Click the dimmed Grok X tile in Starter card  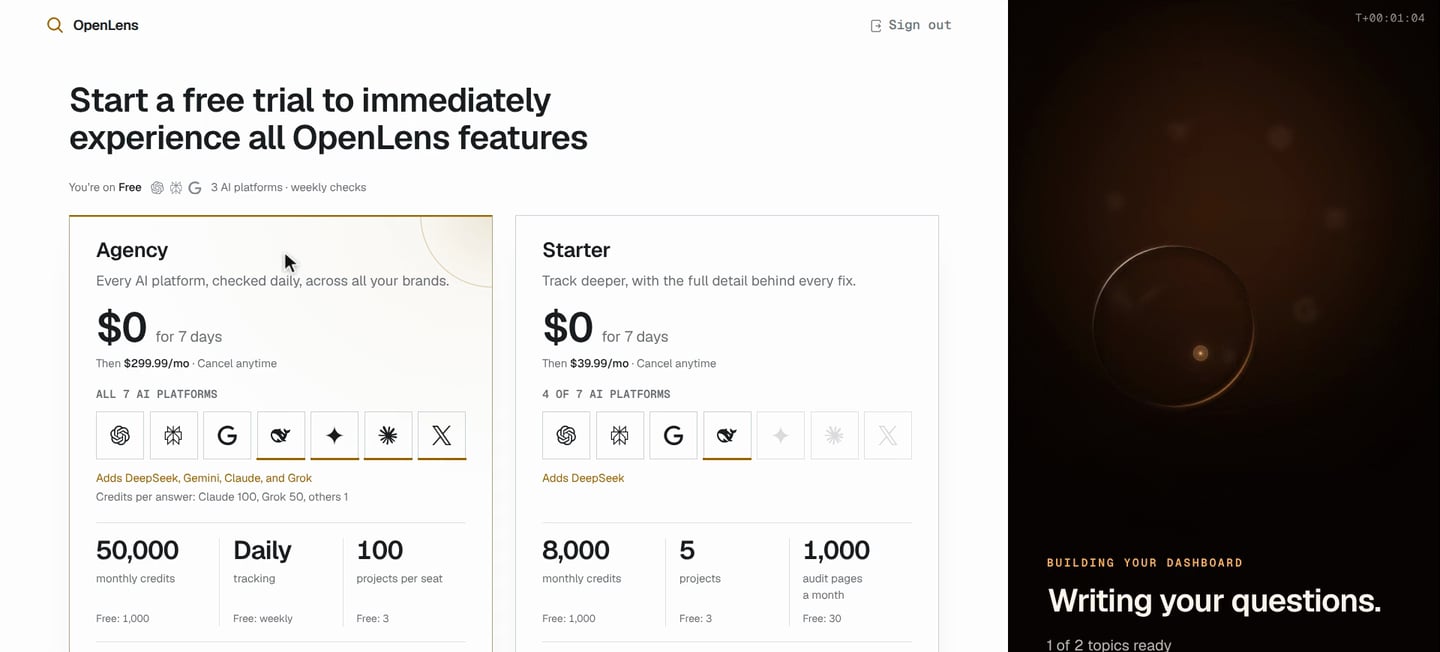pos(888,435)
